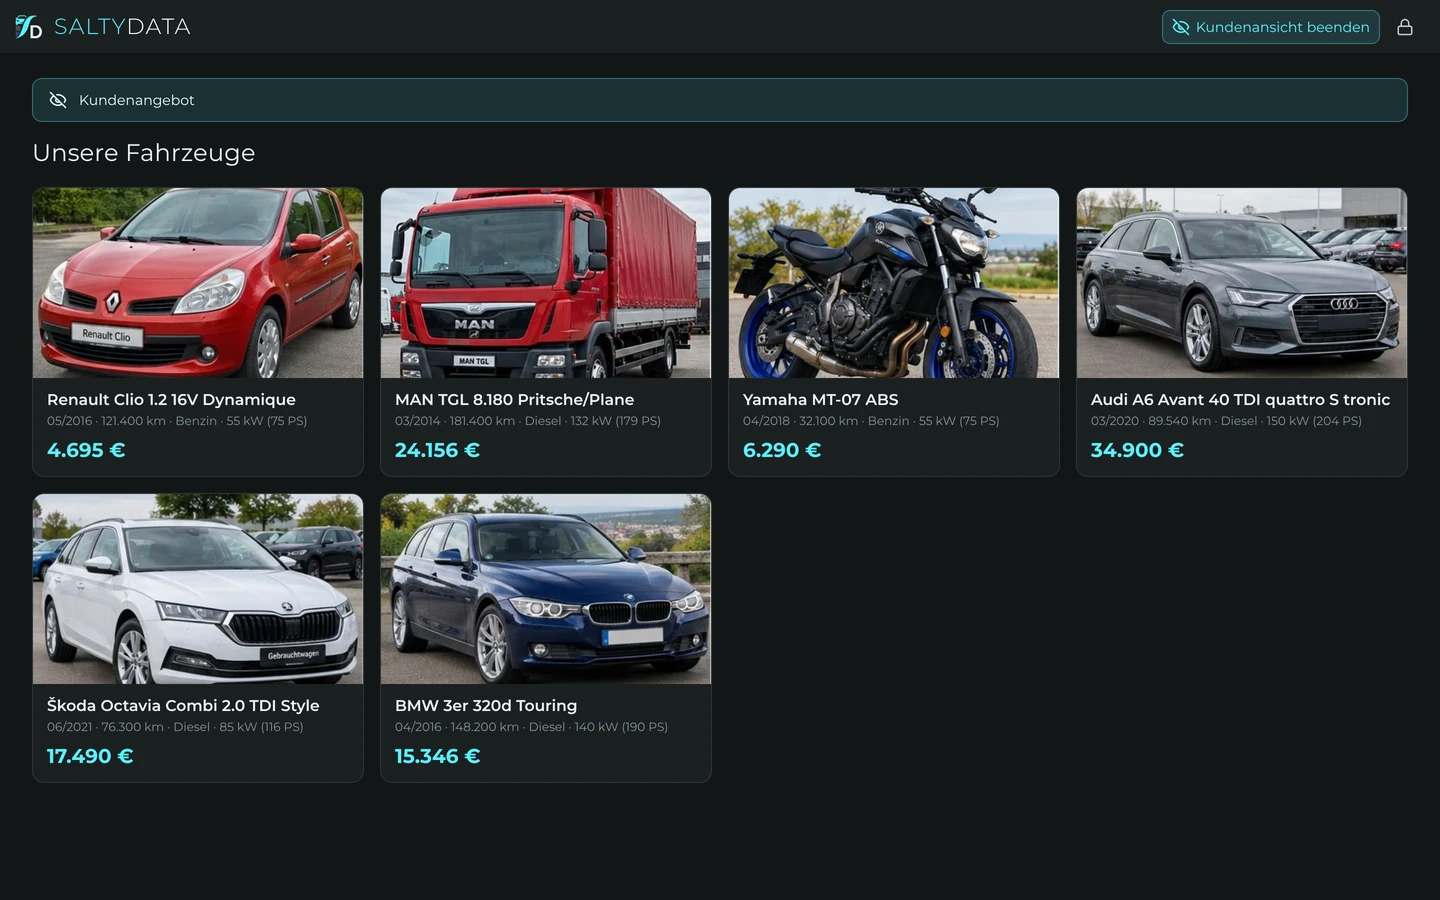Open the MAN TGL truck photo
The height and width of the screenshot is (900, 1440).
[546, 283]
